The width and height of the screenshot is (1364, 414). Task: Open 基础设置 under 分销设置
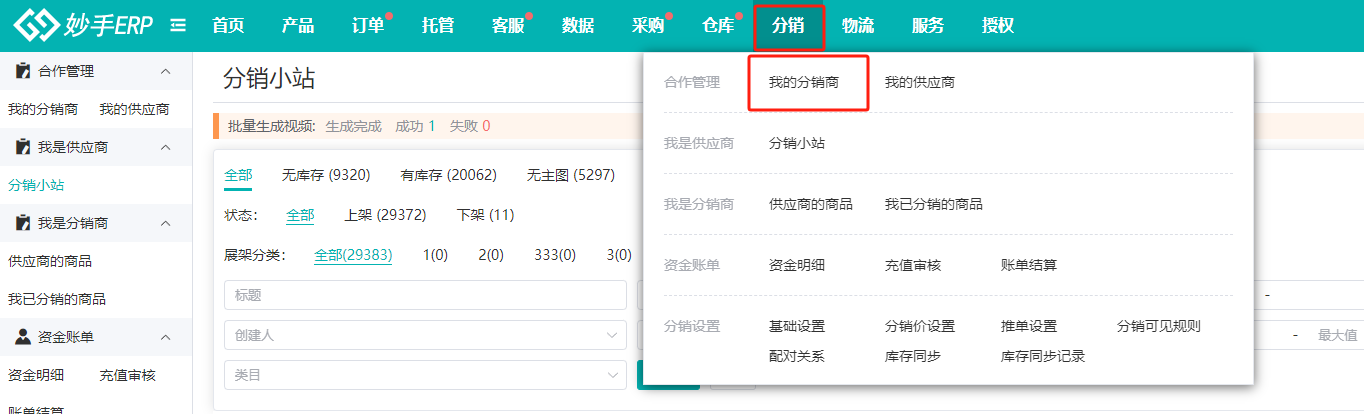point(797,326)
